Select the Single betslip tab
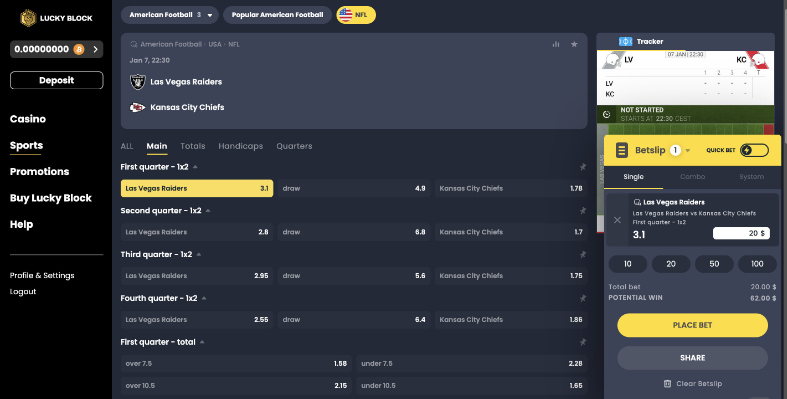 633,177
